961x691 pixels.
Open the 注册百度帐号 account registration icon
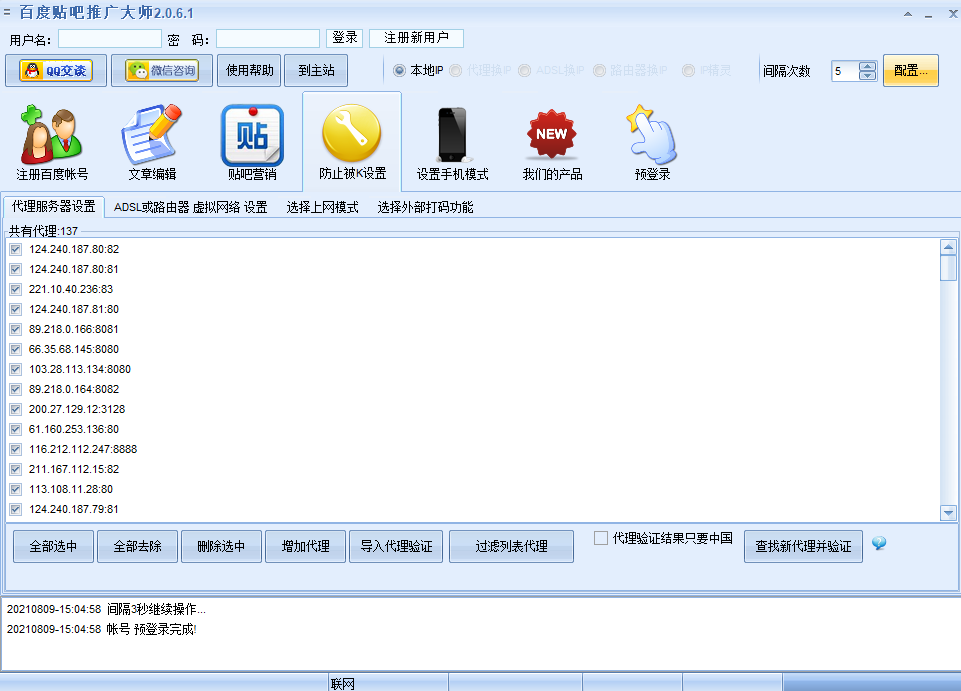(x=51, y=143)
